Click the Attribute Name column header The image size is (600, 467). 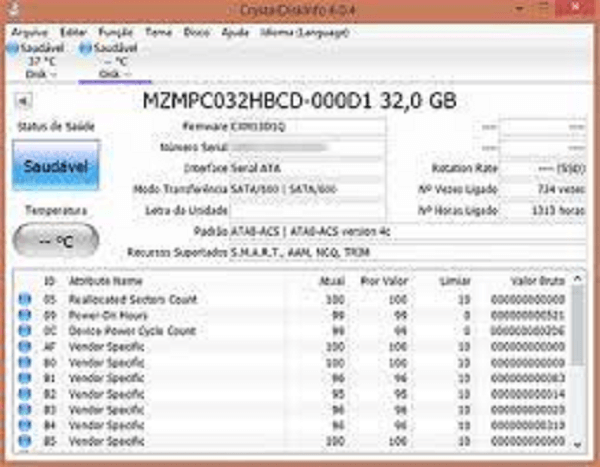(x=105, y=281)
